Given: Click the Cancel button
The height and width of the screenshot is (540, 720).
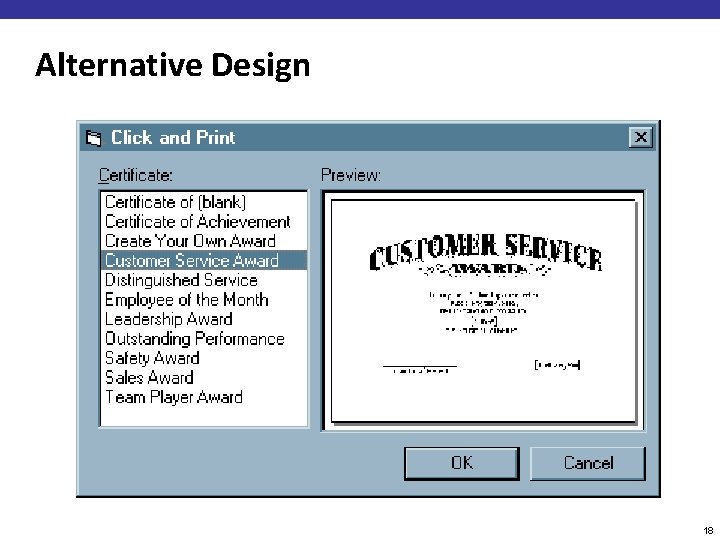Looking at the screenshot, I should [x=588, y=463].
